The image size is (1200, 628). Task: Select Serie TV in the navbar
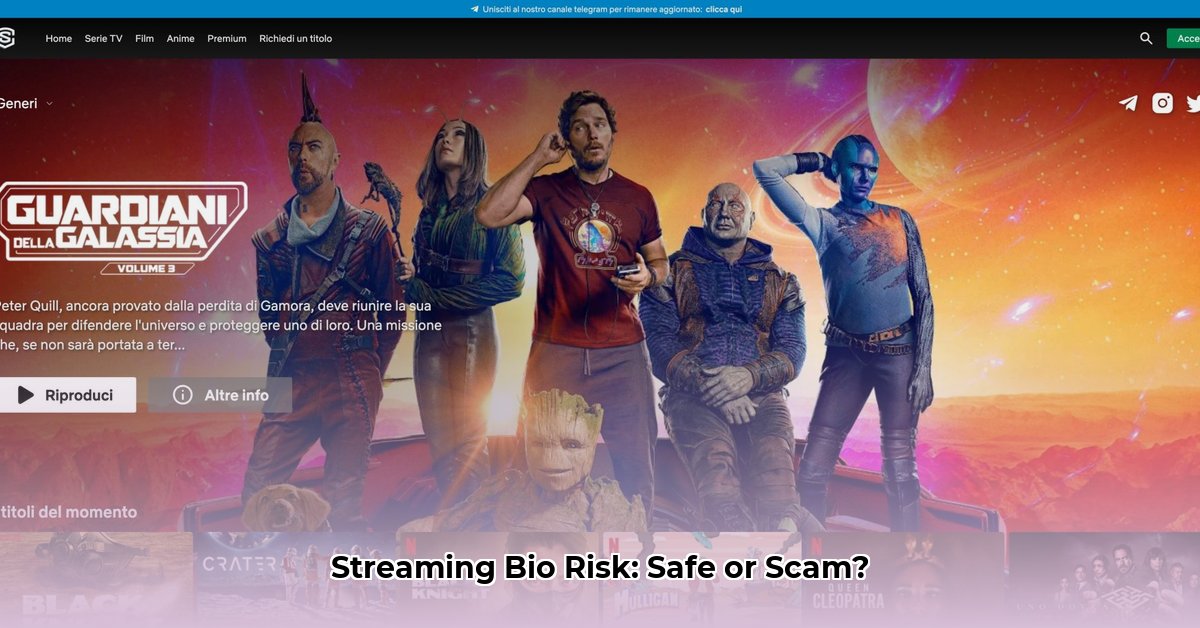coord(103,38)
